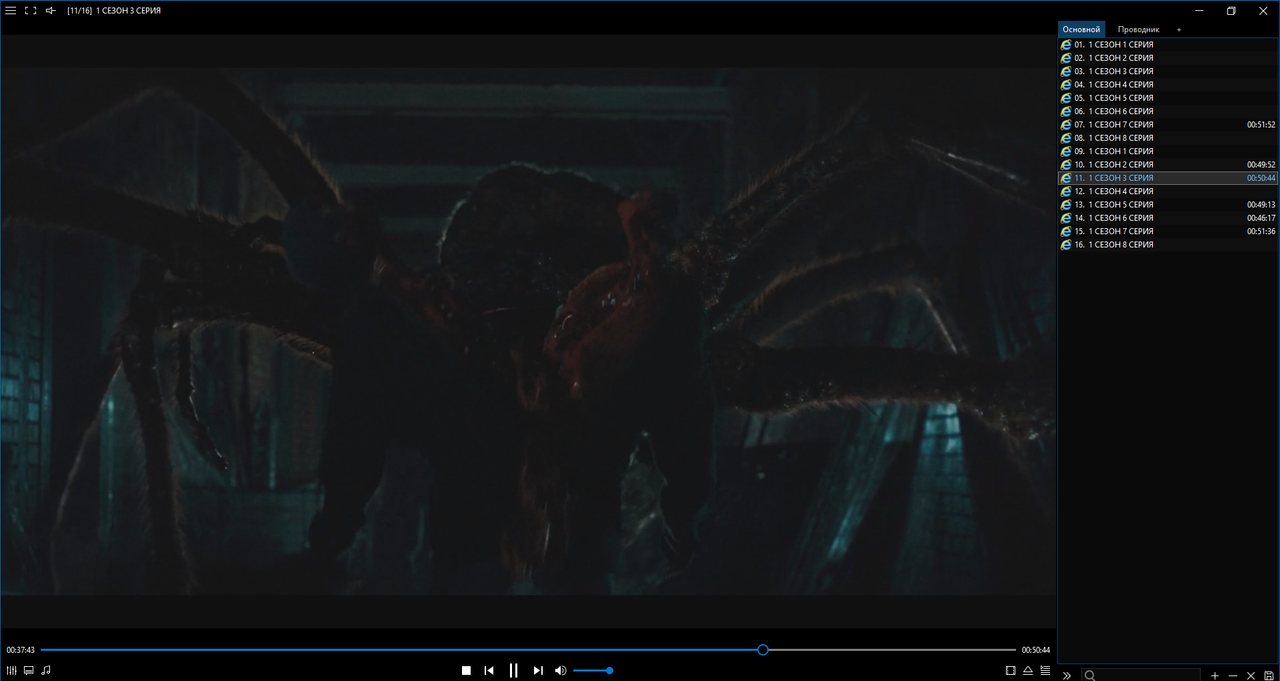The height and width of the screenshot is (681, 1280).
Task: Select playlist item 03. 1 СЕЗОН 3 СЕРИЯ
Action: coord(1168,71)
